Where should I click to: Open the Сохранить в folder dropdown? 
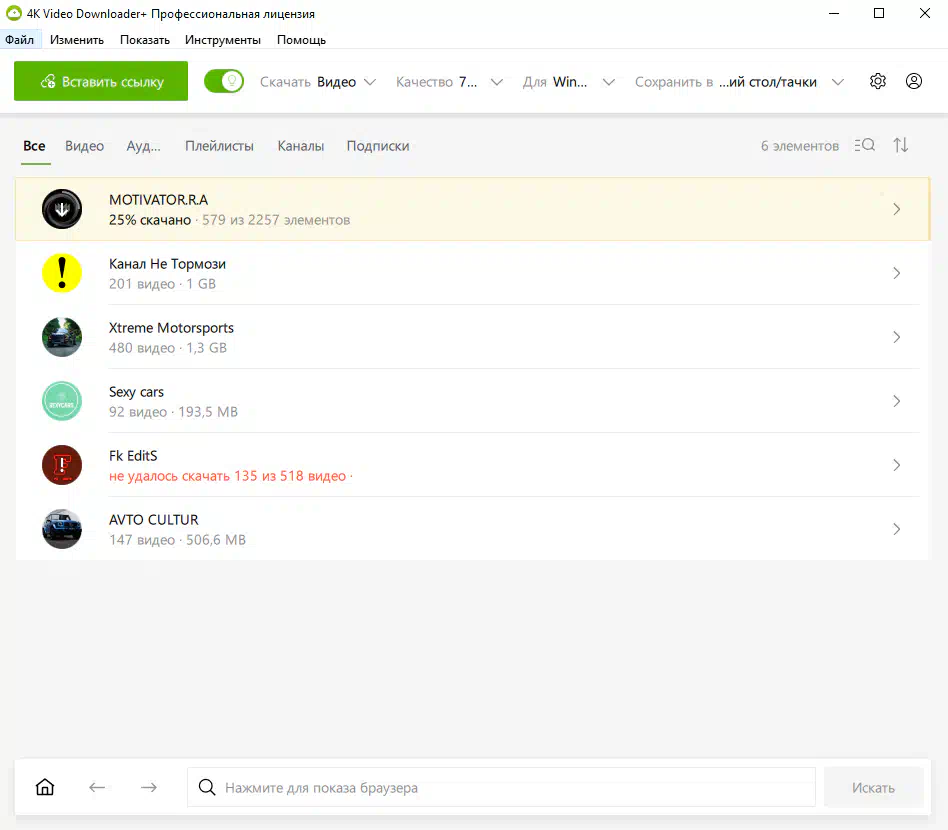pos(739,82)
